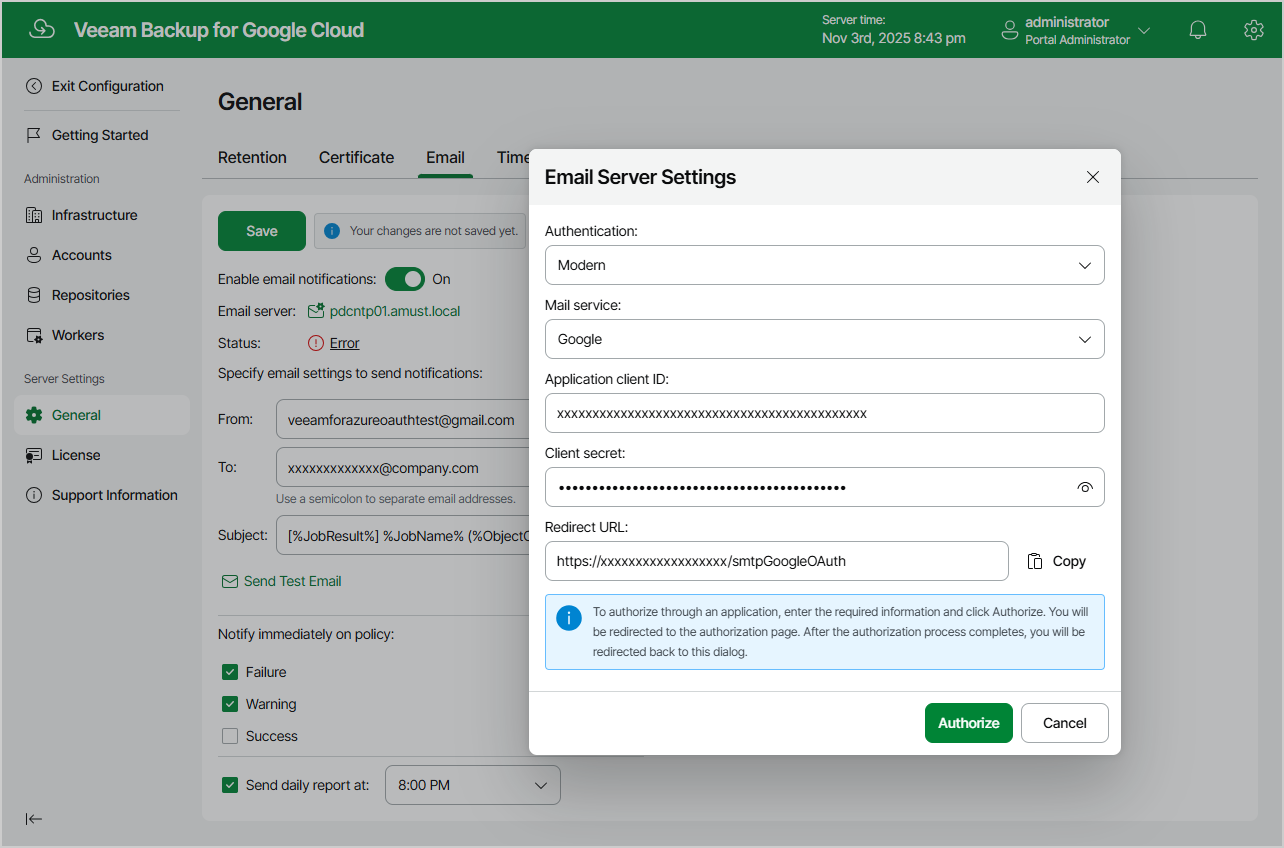Uncheck the Warning checkbox

click(x=230, y=704)
